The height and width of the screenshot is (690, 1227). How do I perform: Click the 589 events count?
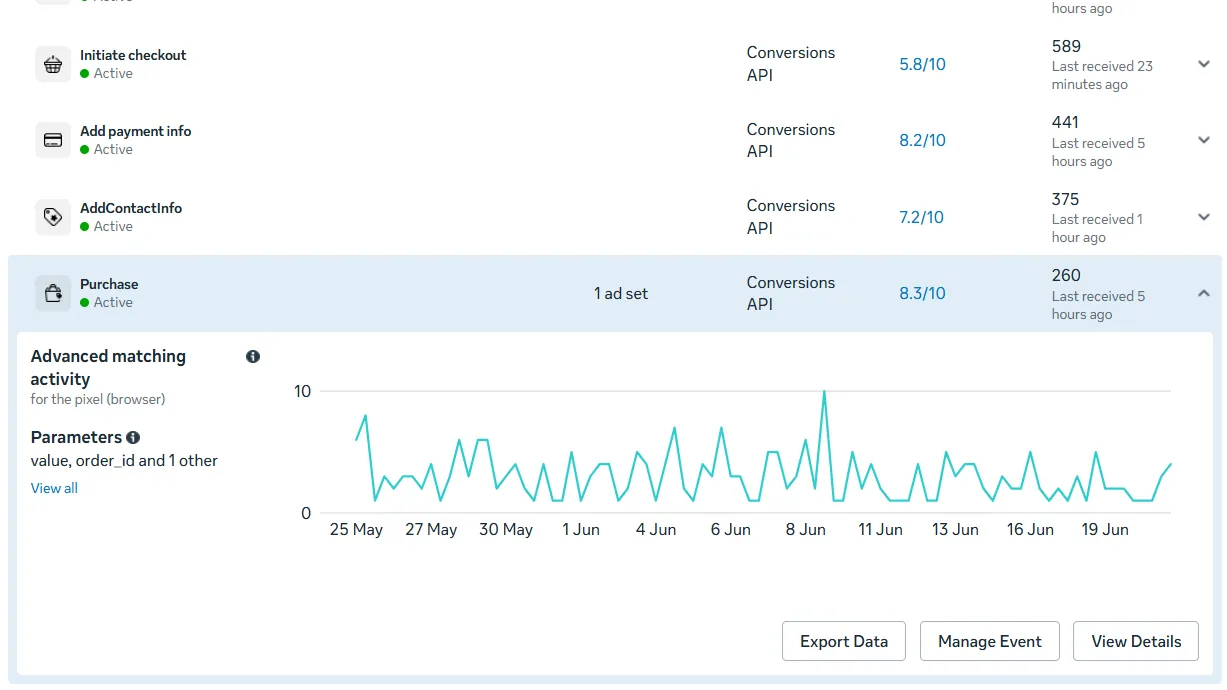(1066, 46)
